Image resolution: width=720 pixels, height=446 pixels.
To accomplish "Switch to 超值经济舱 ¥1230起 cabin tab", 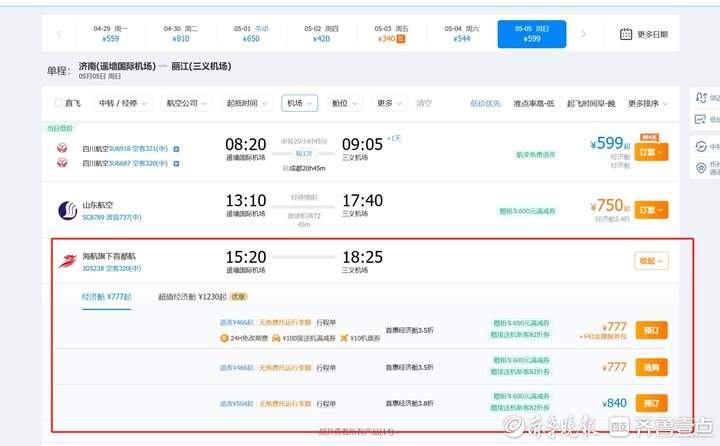I will tap(202, 297).
